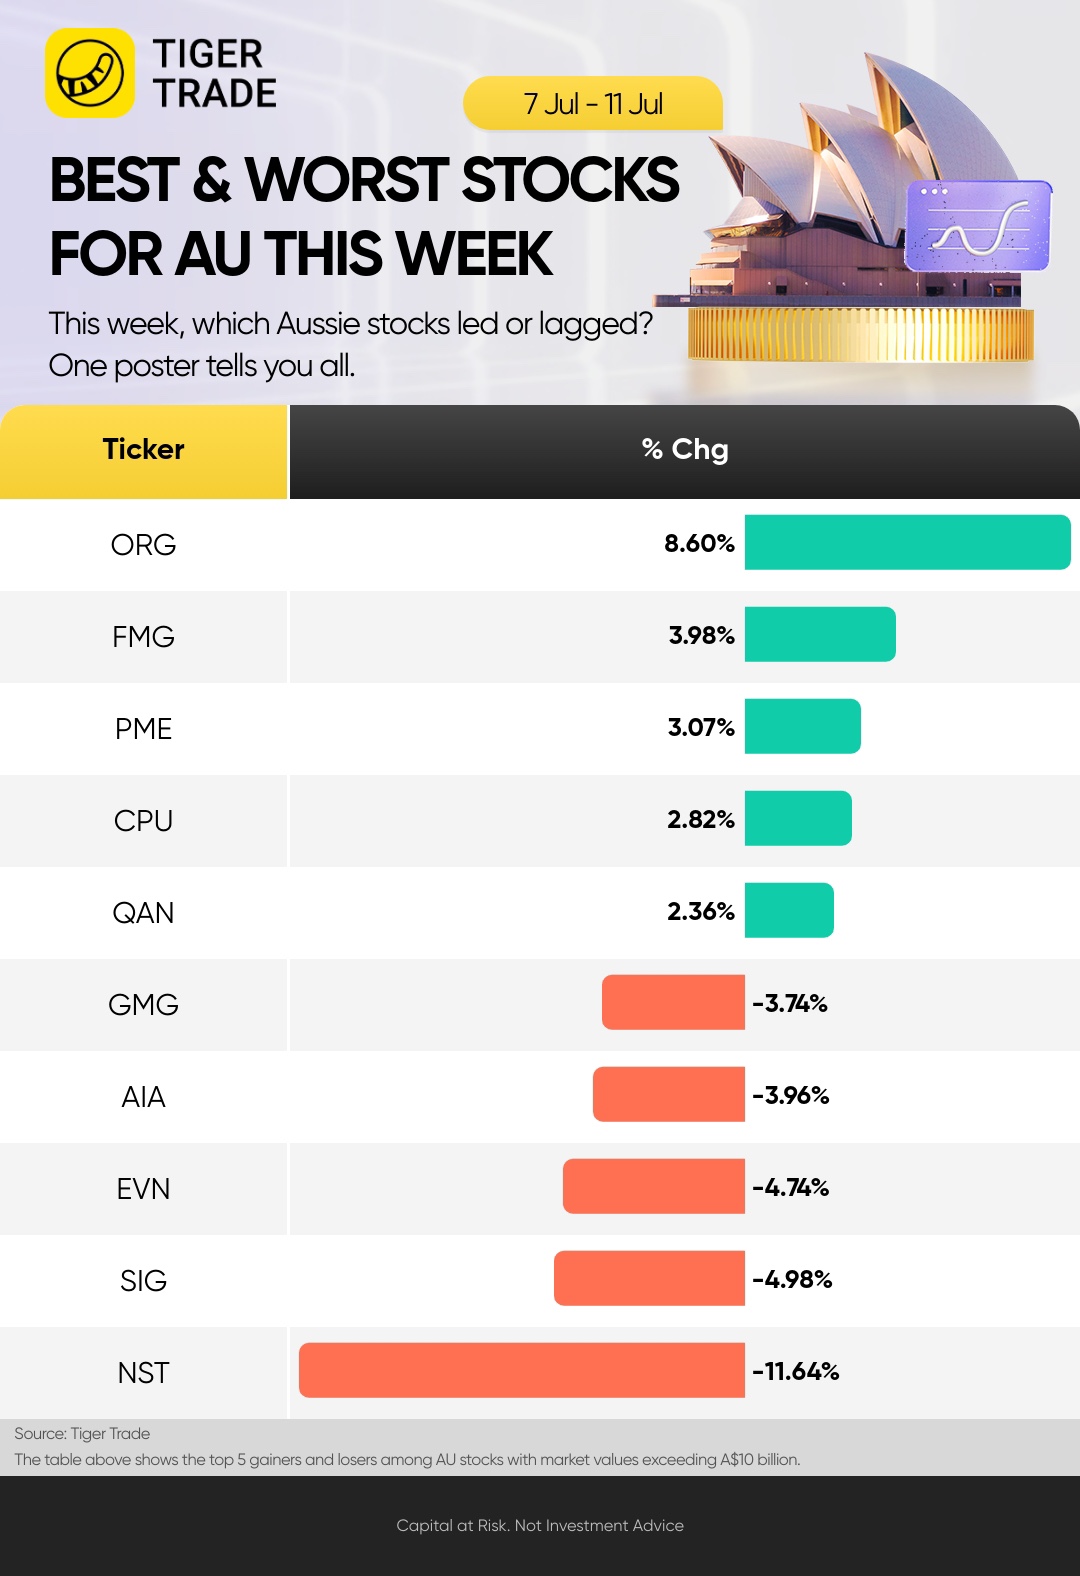This screenshot has height=1576, width=1080.
Task: Click the % Chg column header
Action: [x=685, y=451]
